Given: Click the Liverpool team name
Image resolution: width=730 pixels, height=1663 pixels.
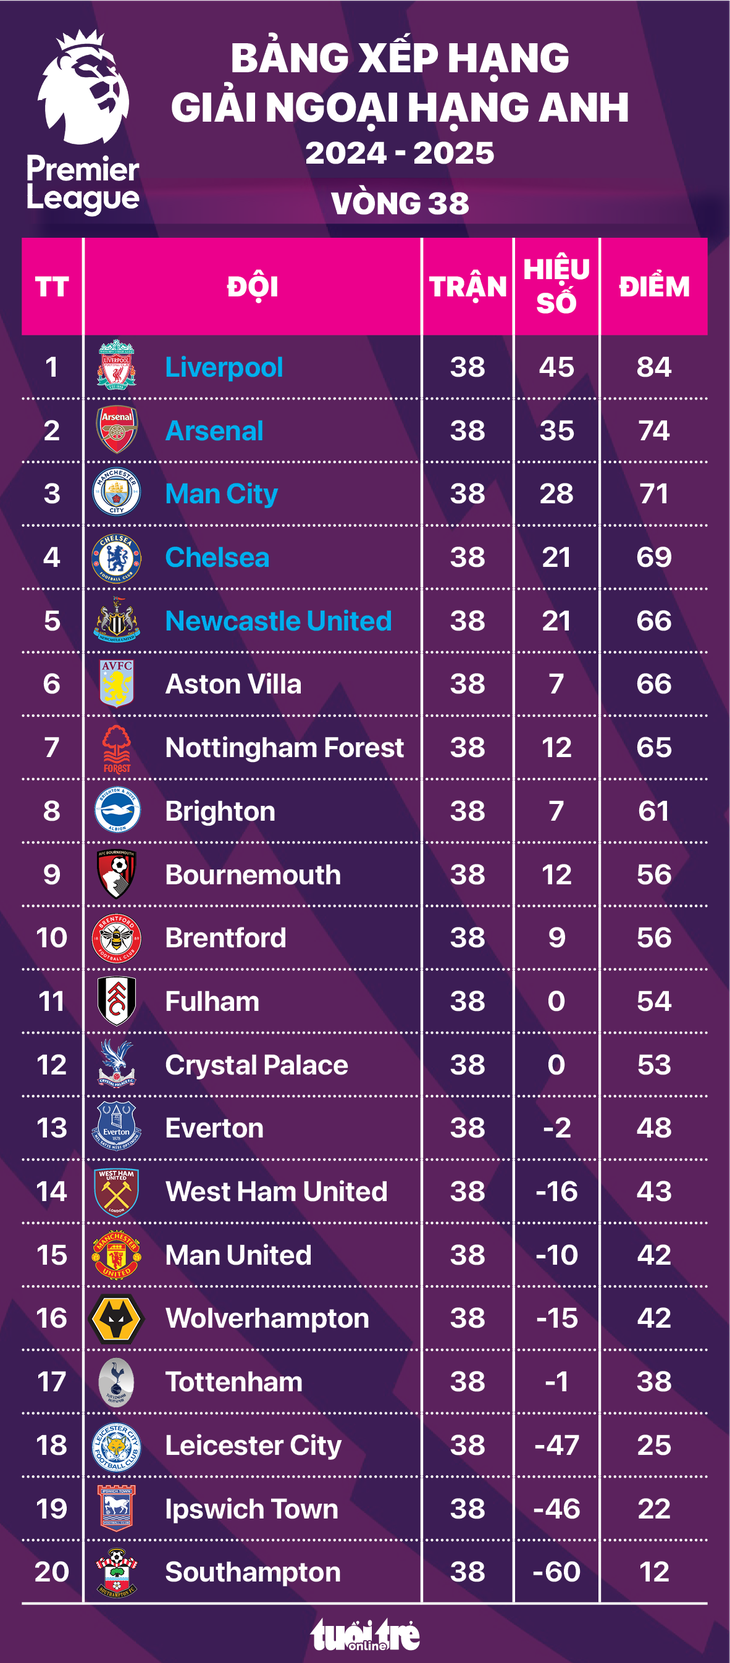Looking at the screenshot, I should [x=224, y=367].
